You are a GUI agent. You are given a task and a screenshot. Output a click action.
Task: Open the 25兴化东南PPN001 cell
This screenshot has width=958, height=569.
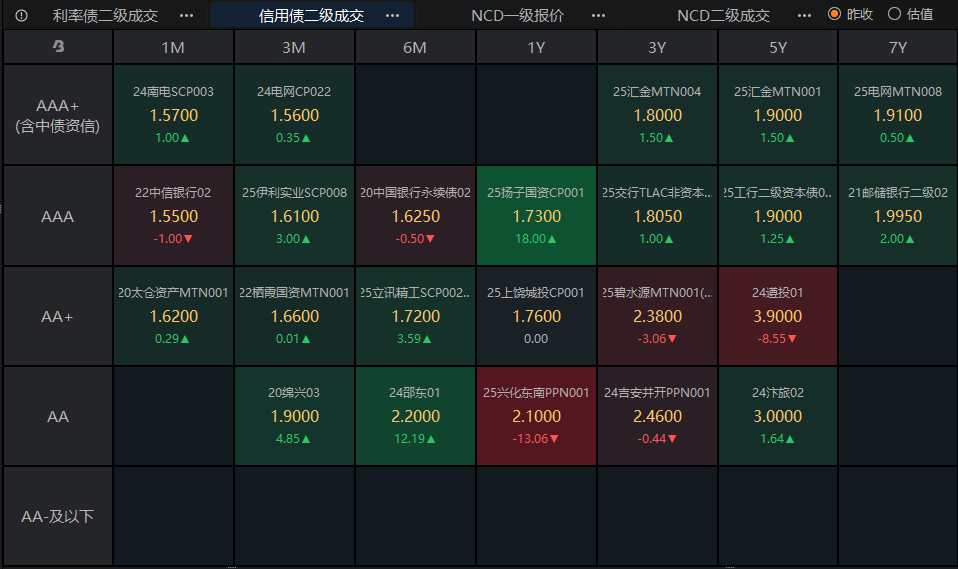click(x=536, y=416)
